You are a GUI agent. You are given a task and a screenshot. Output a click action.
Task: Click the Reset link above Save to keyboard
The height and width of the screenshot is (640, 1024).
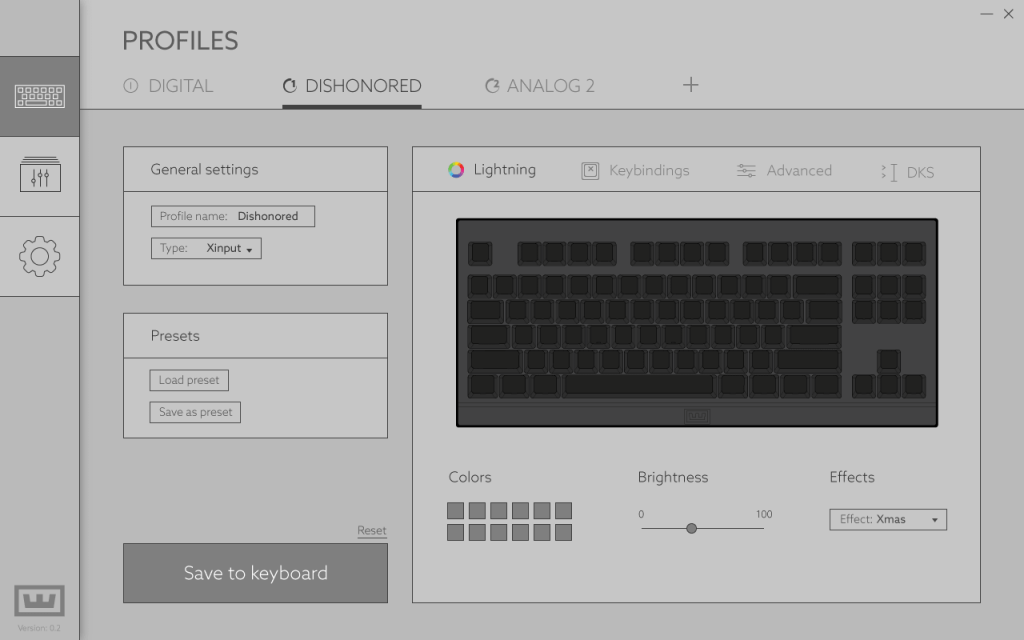372,530
